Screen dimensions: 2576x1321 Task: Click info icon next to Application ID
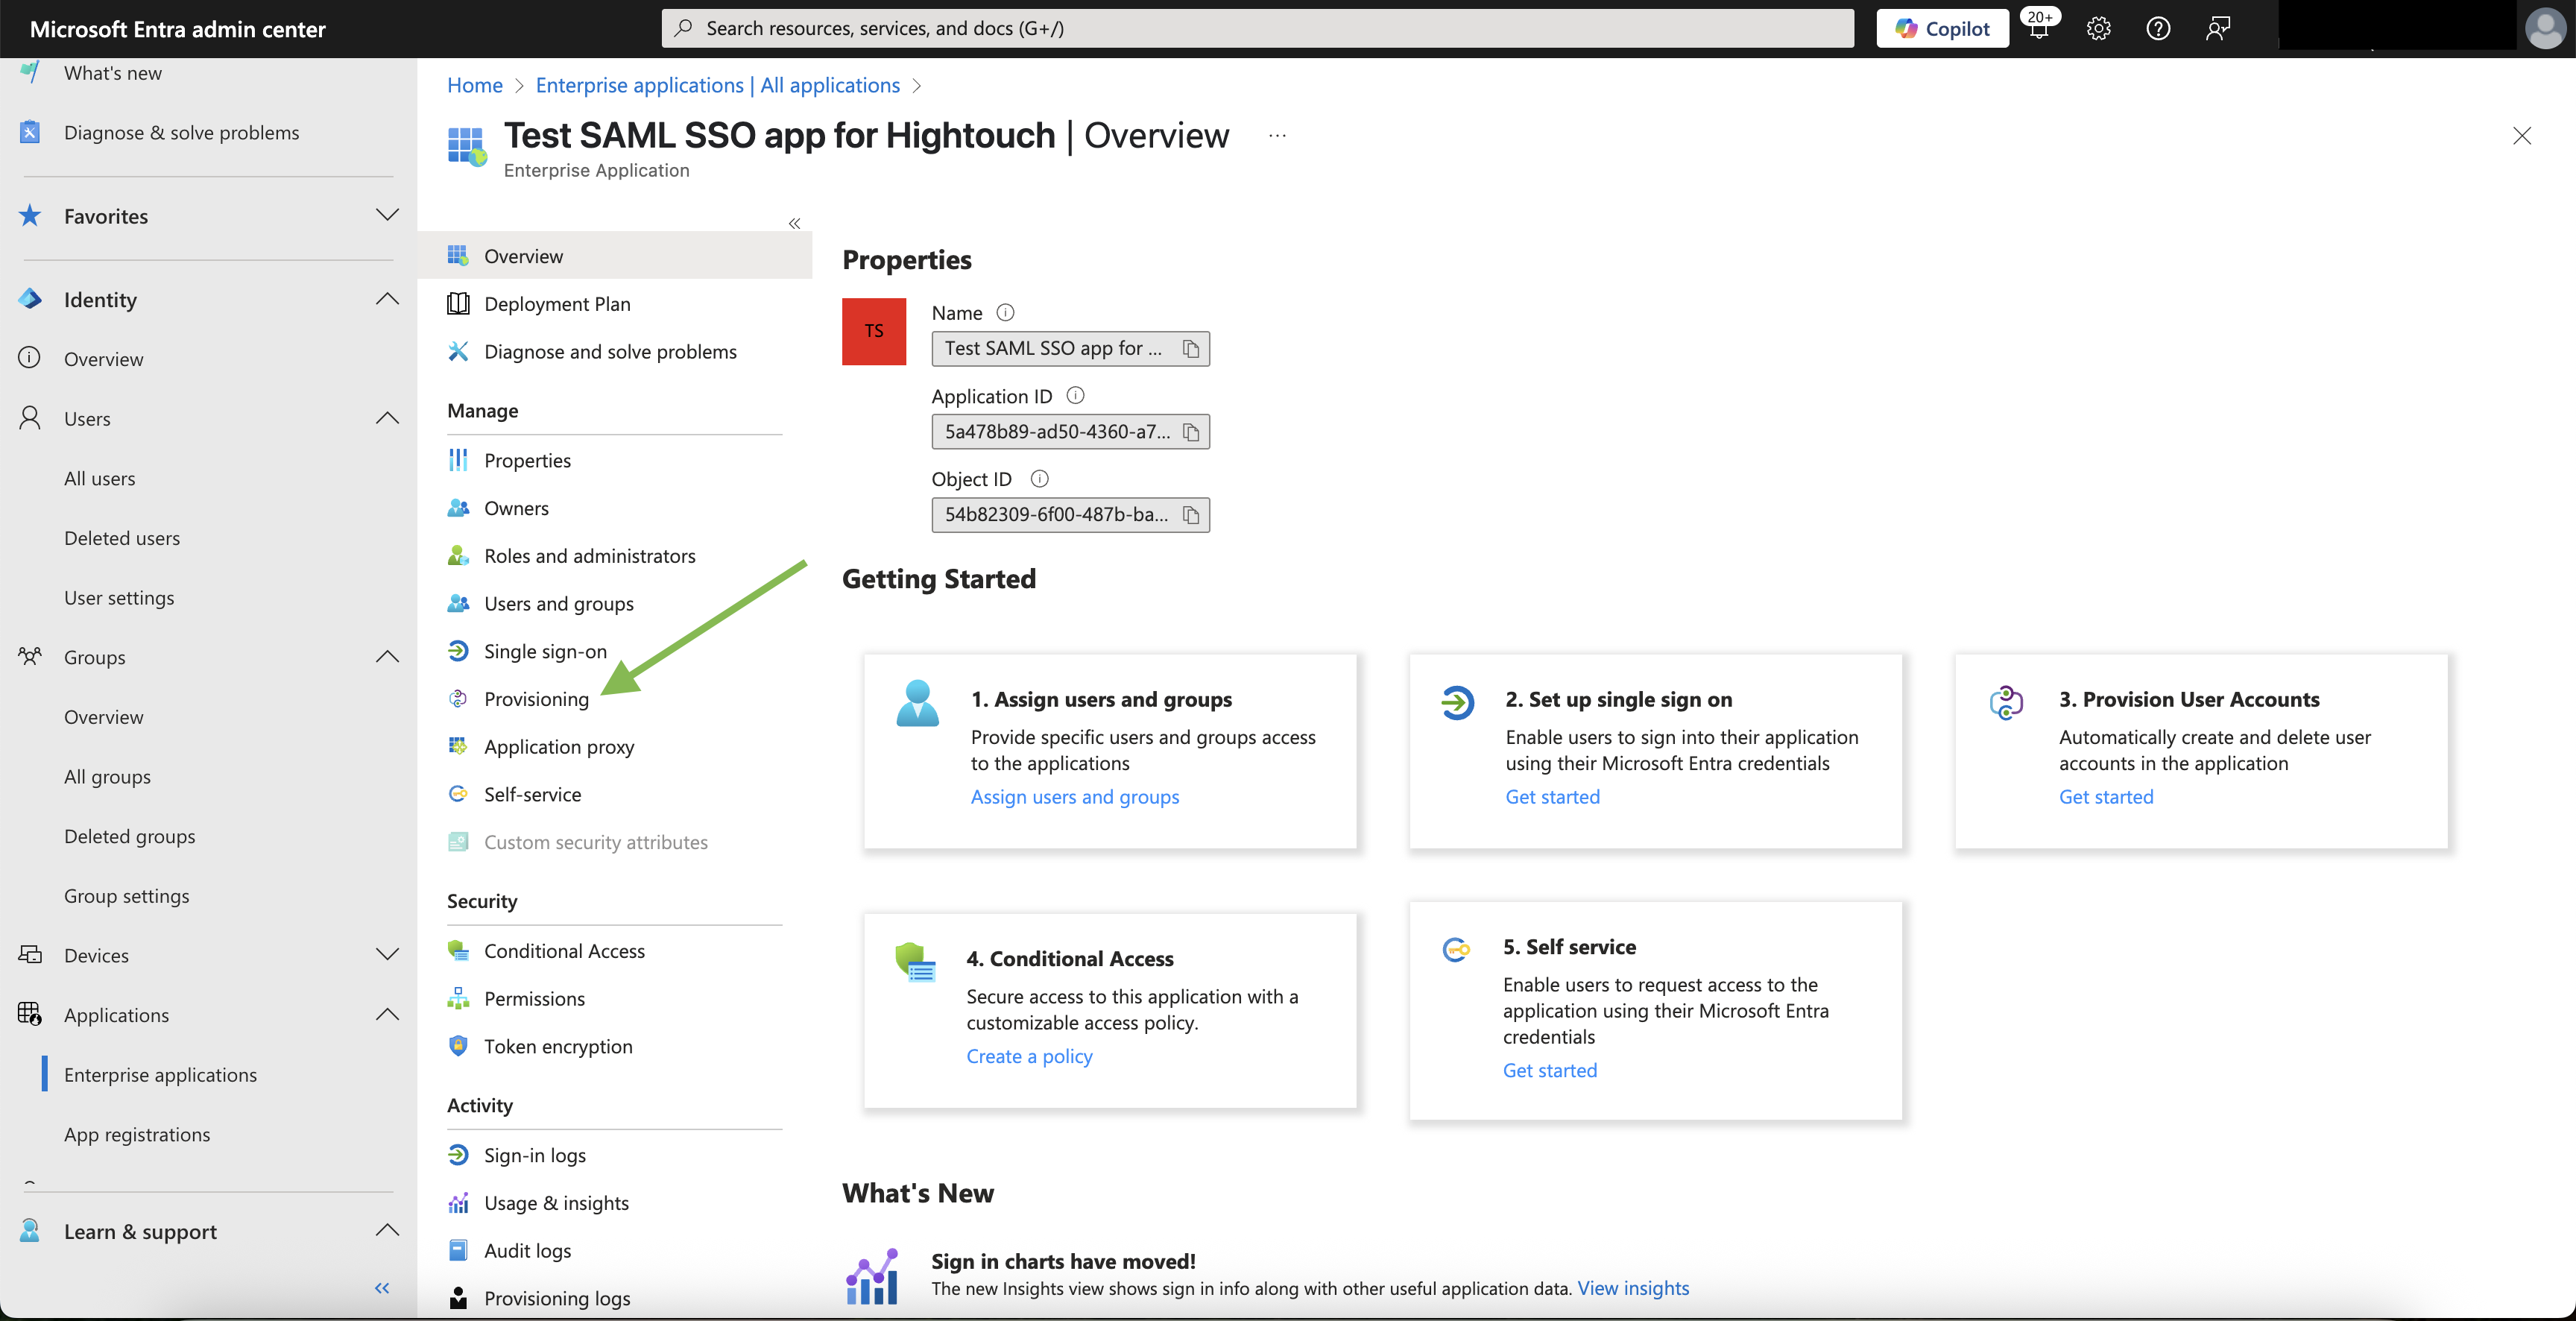[1075, 396]
